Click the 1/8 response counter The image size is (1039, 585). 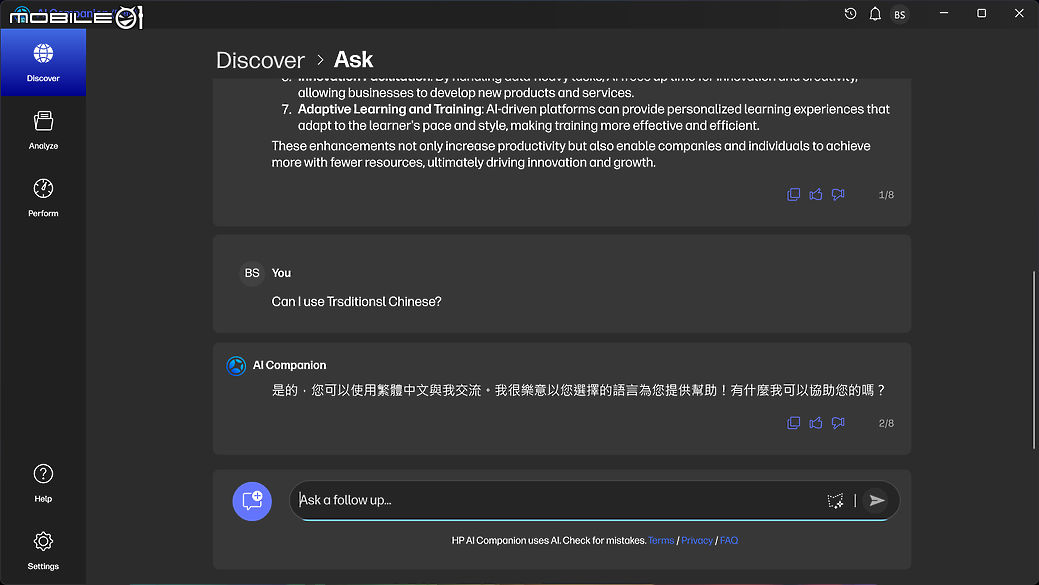886,195
